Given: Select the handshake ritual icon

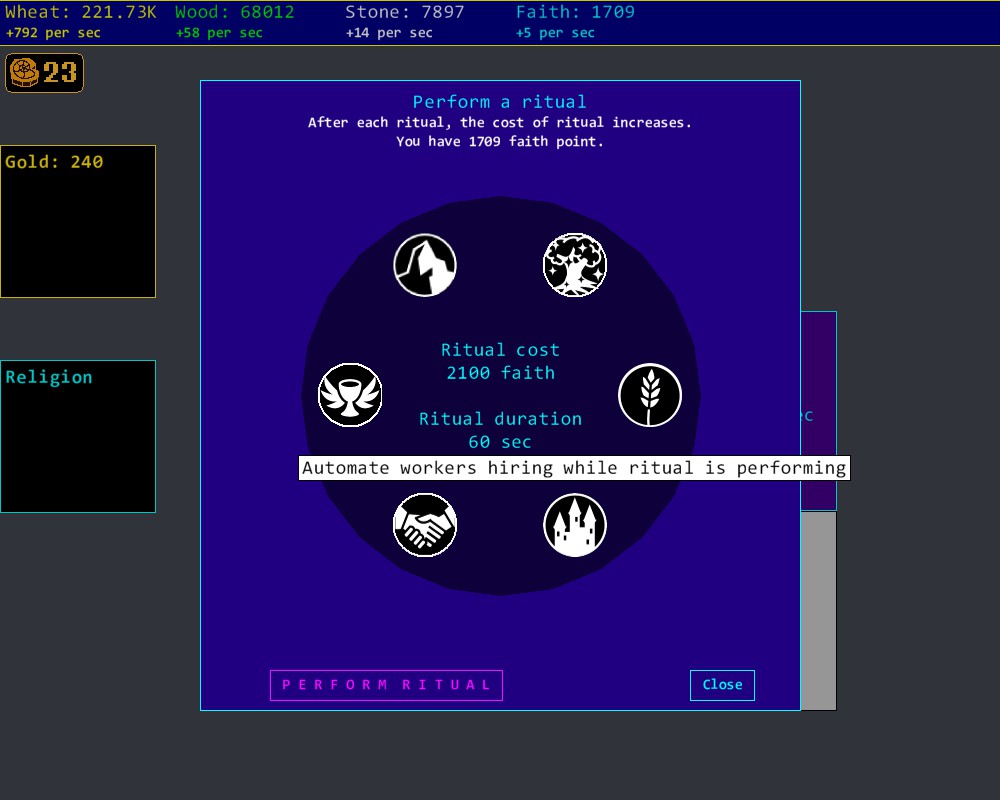Looking at the screenshot, I should click(425, 525).
